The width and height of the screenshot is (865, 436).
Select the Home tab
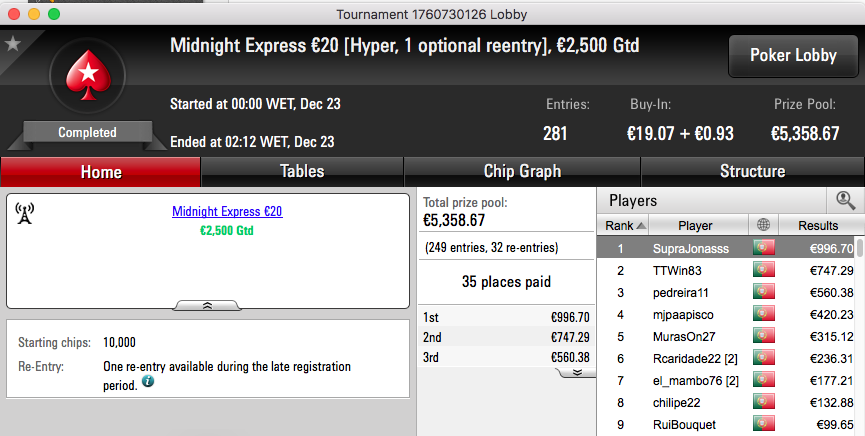(x=100, y=172)
